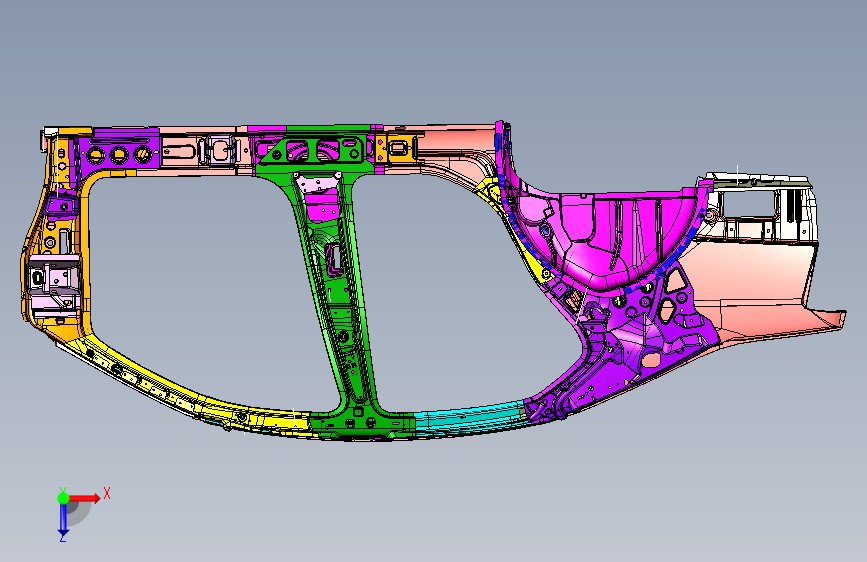Click the red "X" axis label
Screen dimensions: 867x562
(x=107, y=493)
